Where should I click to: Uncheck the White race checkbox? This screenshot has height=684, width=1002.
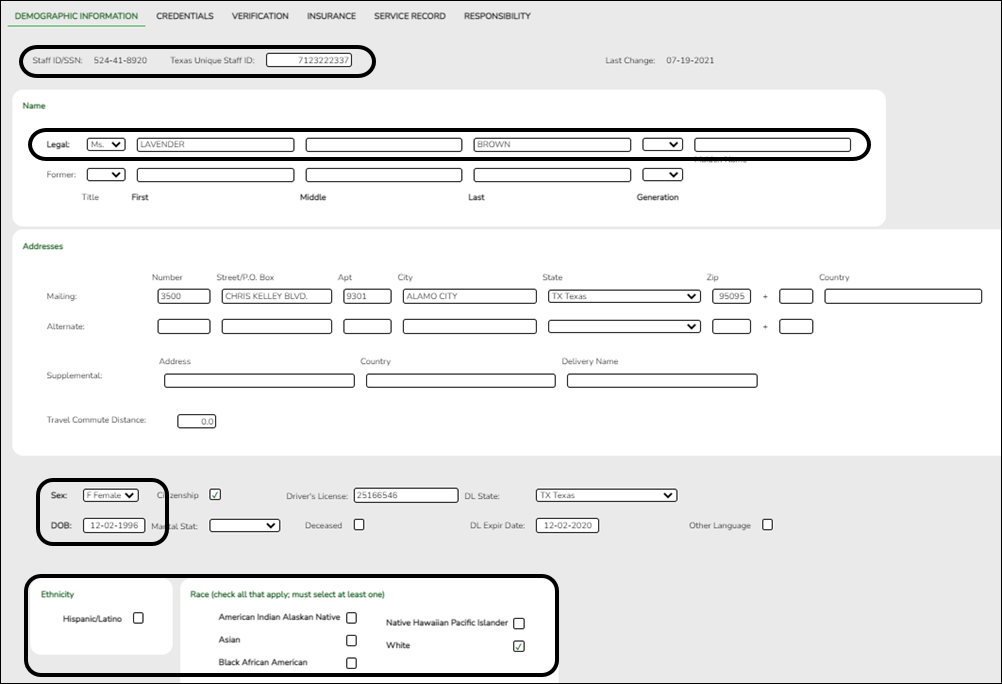pos(518,645)
